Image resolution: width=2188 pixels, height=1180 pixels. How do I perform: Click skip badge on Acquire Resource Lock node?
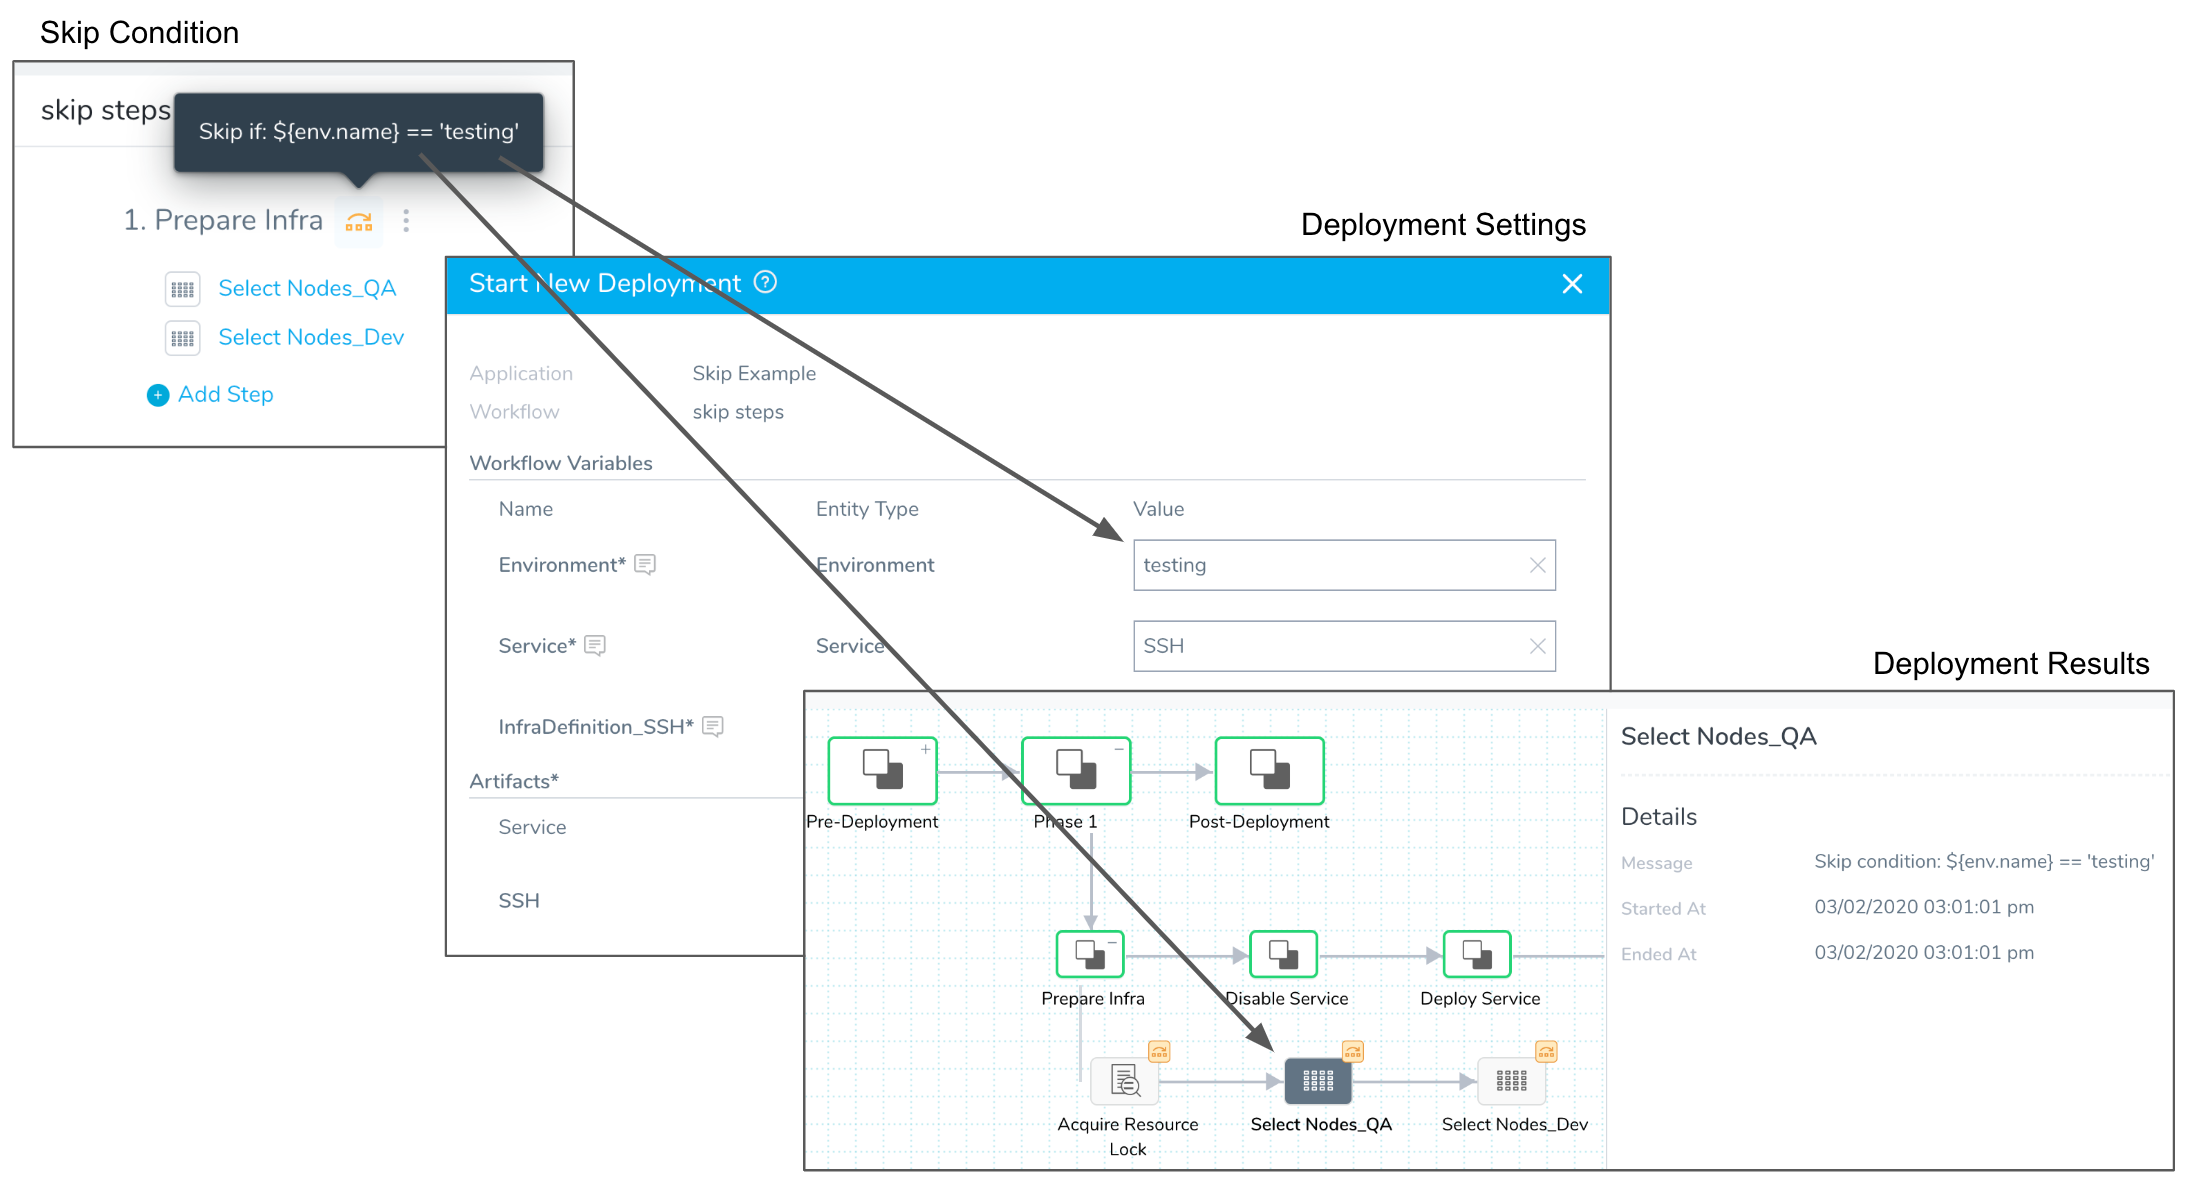coord(1159,1052)
